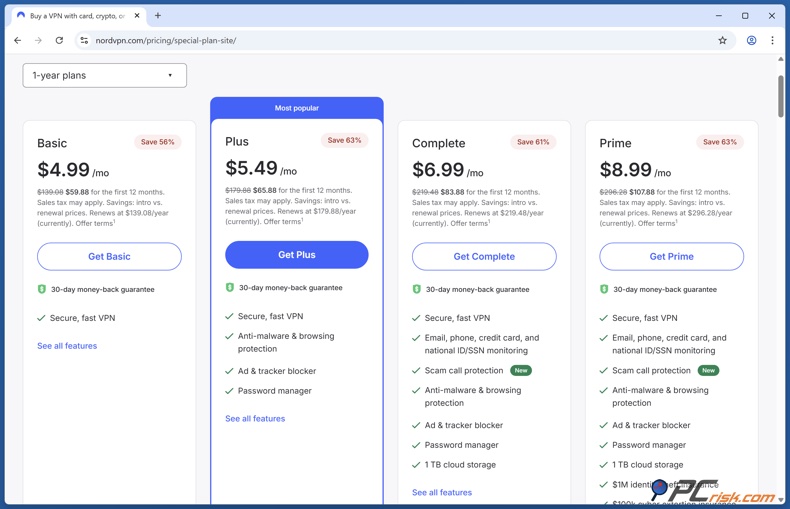The image size is (790, 509).
Task: Click 'New' badge beside Prime's Scam call protection
Action: point(708,370)
